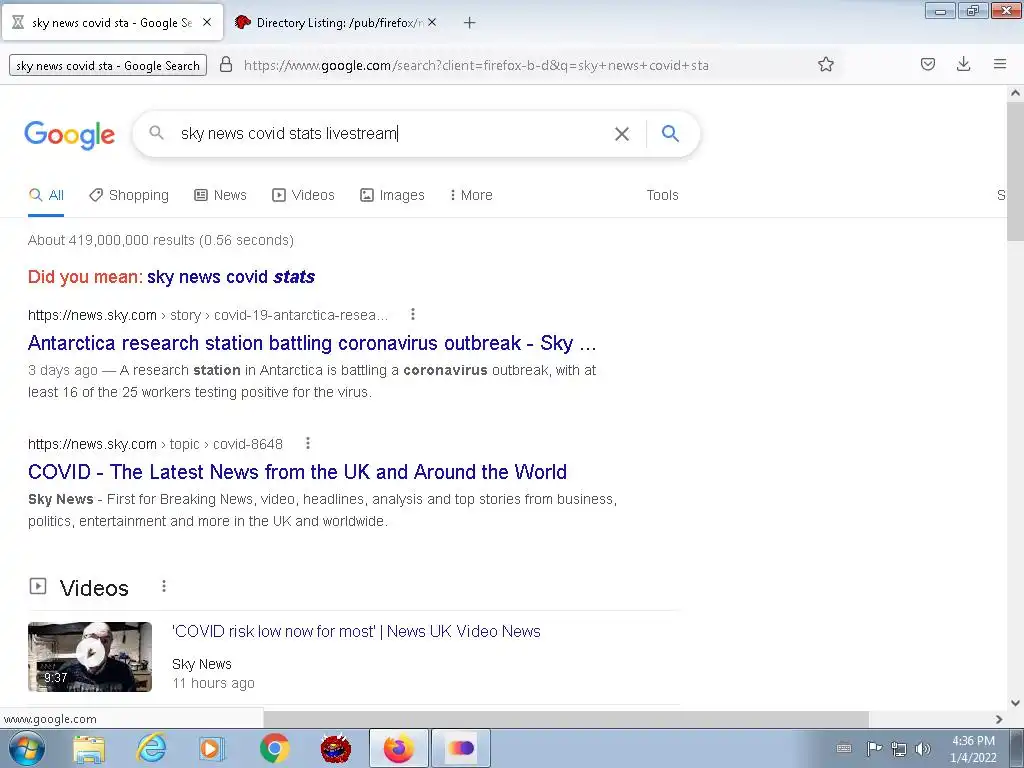
Task: Open the red creature app in taskbar
Action: [x=336, y=748]
